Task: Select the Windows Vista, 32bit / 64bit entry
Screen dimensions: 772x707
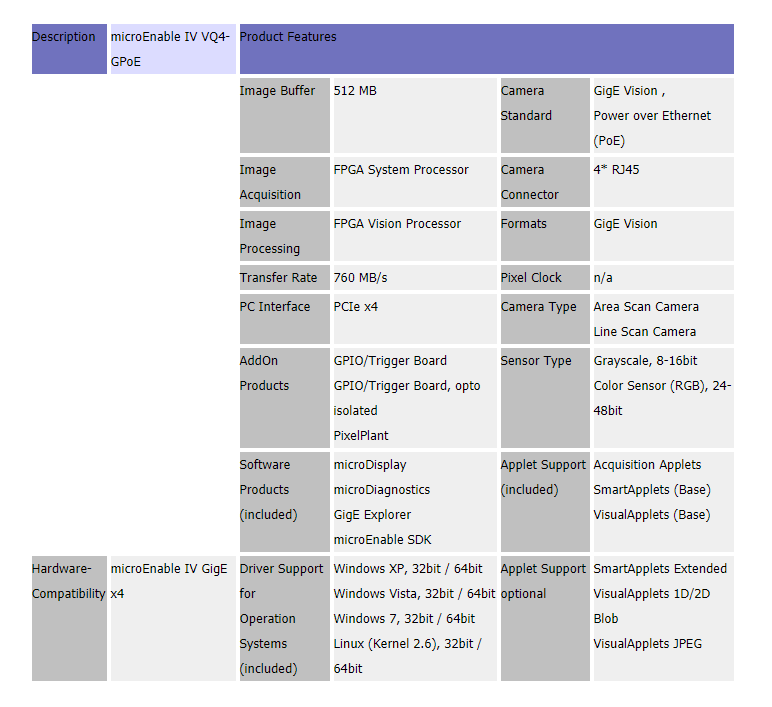Action: 414,594
